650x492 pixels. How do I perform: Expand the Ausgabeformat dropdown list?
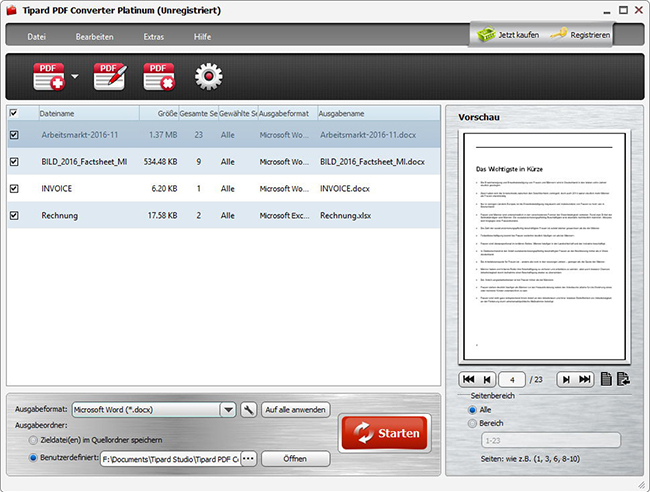228,410
